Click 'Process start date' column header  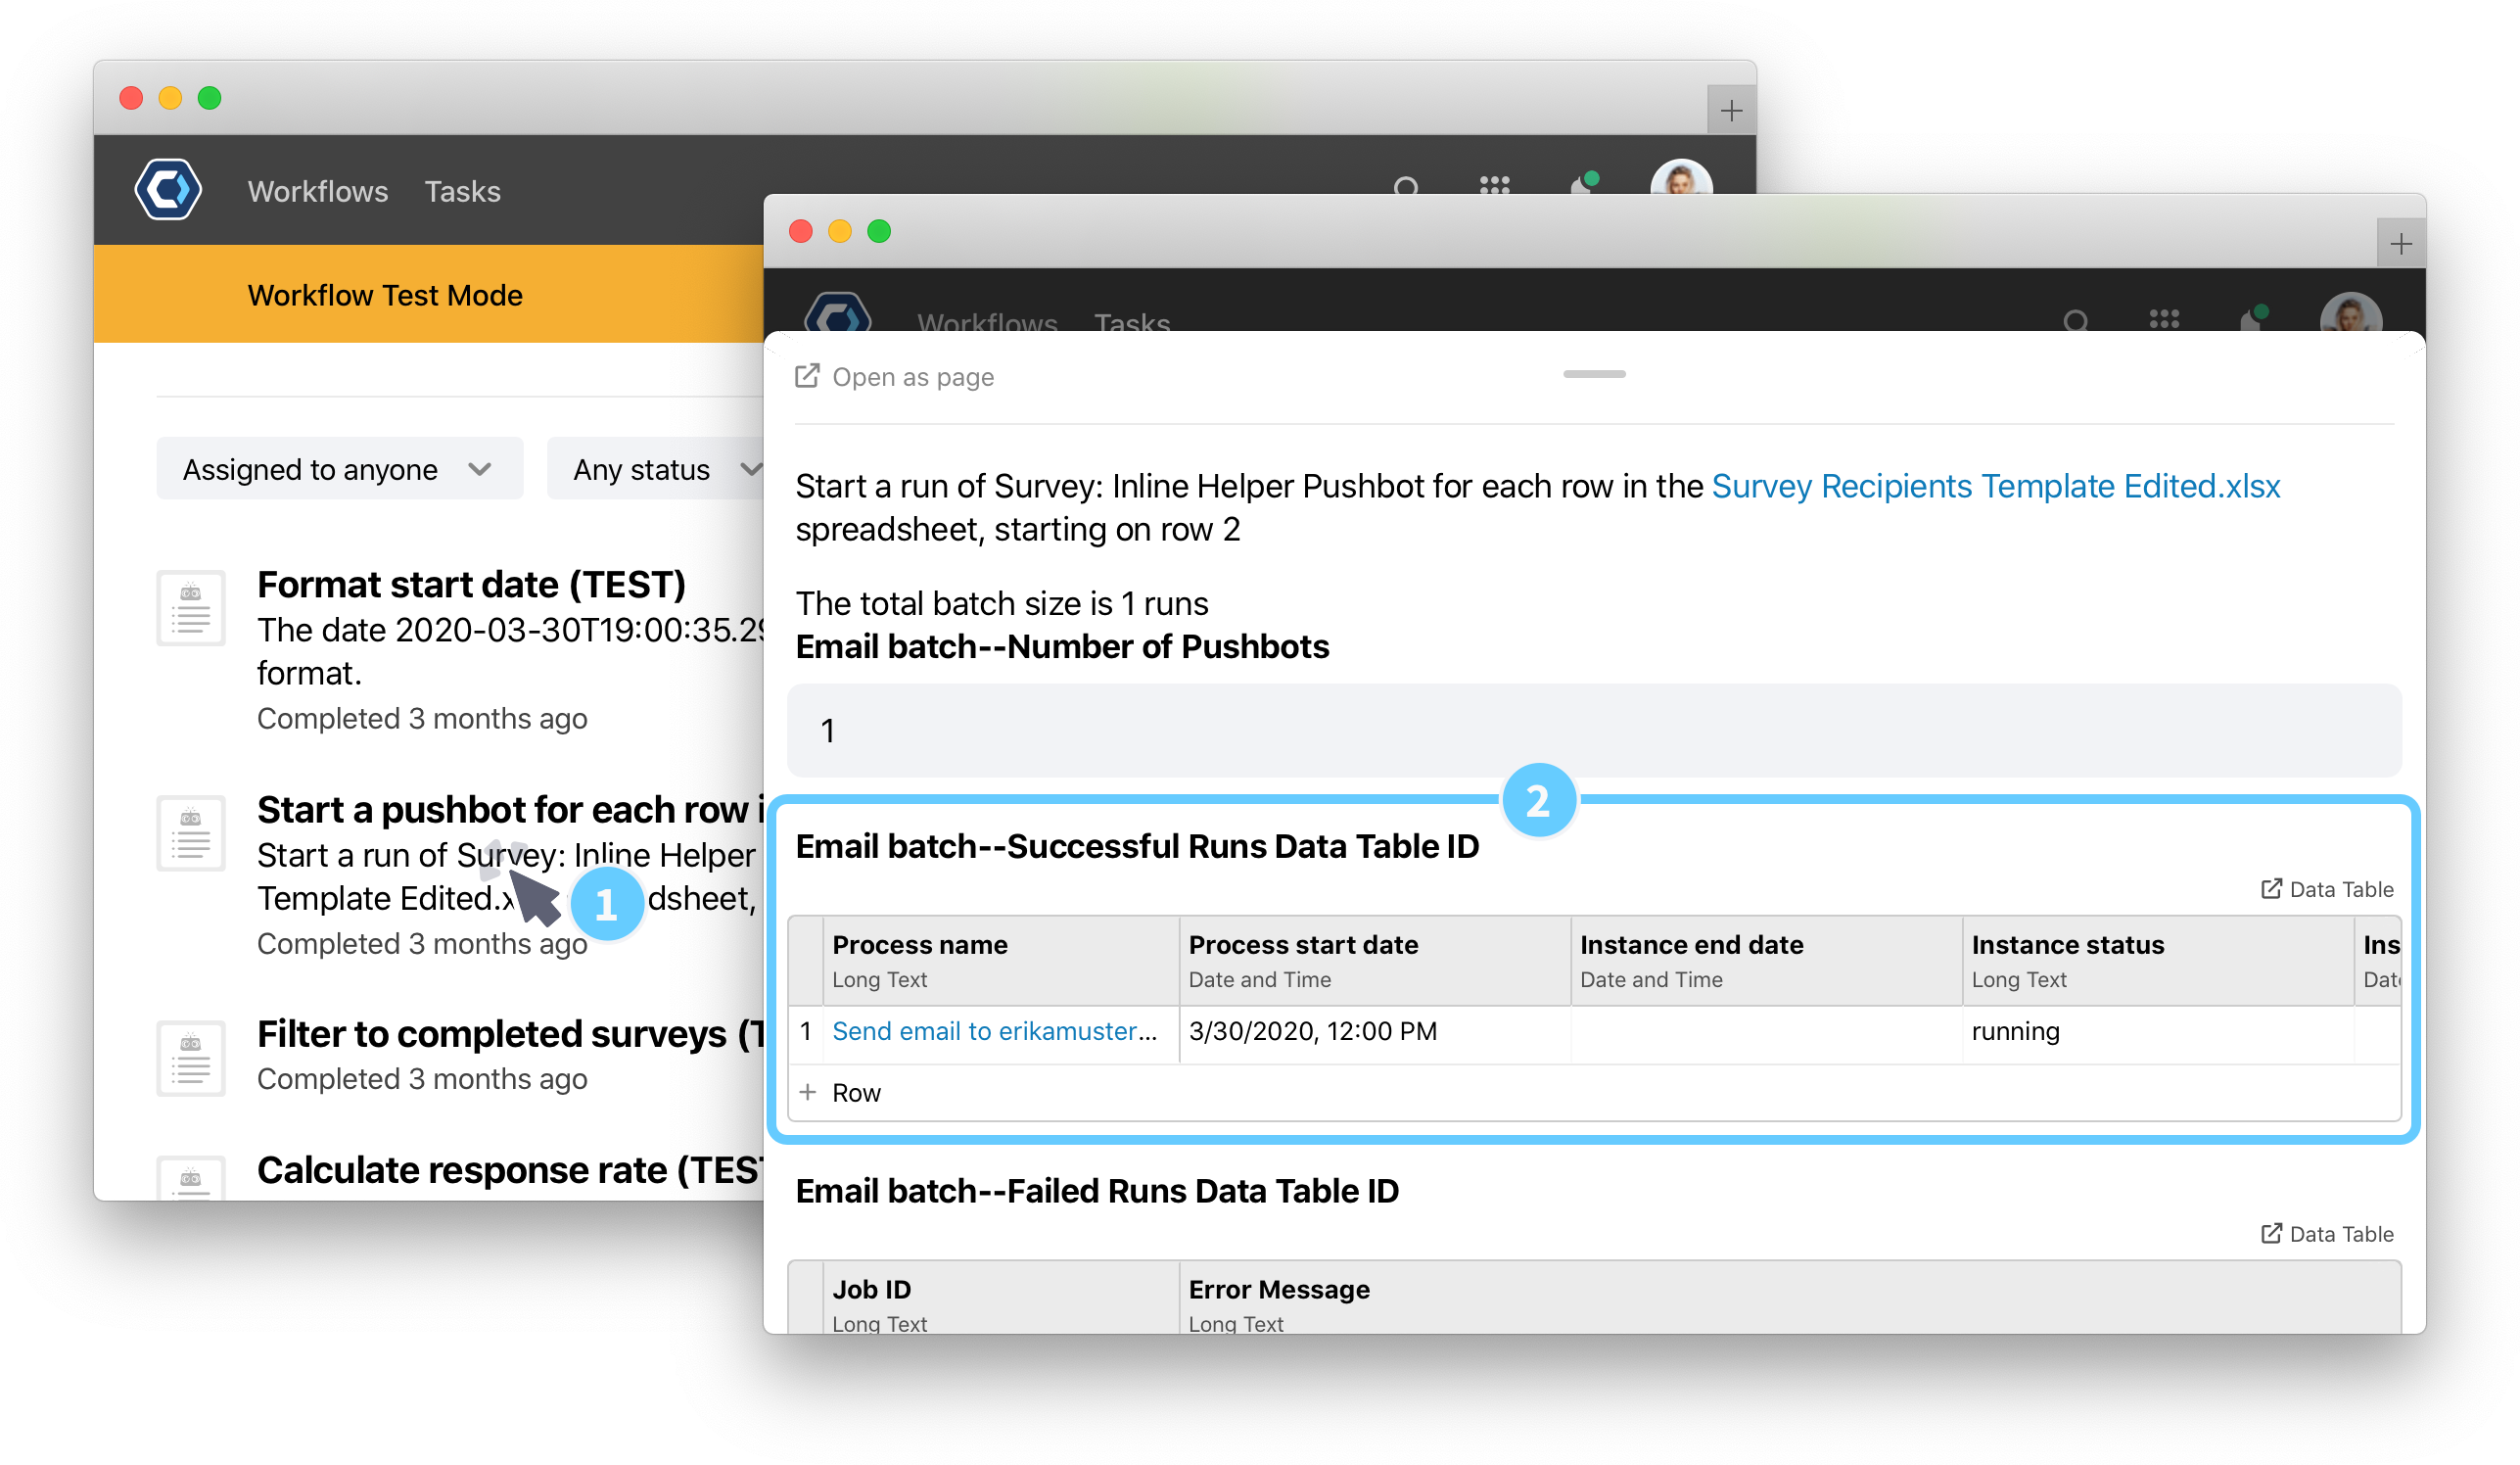click(1375, 960)
